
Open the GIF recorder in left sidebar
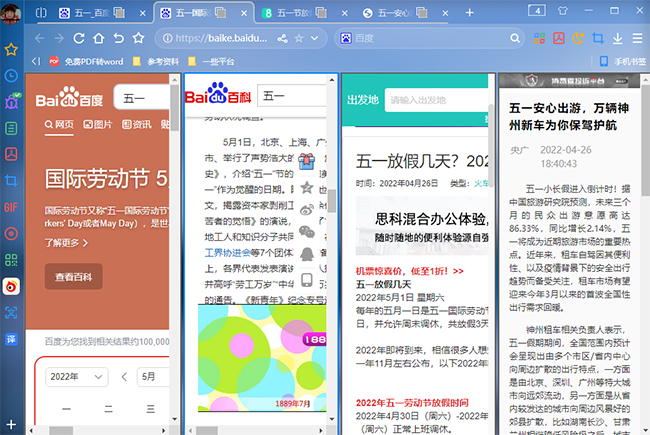point(11,206)
